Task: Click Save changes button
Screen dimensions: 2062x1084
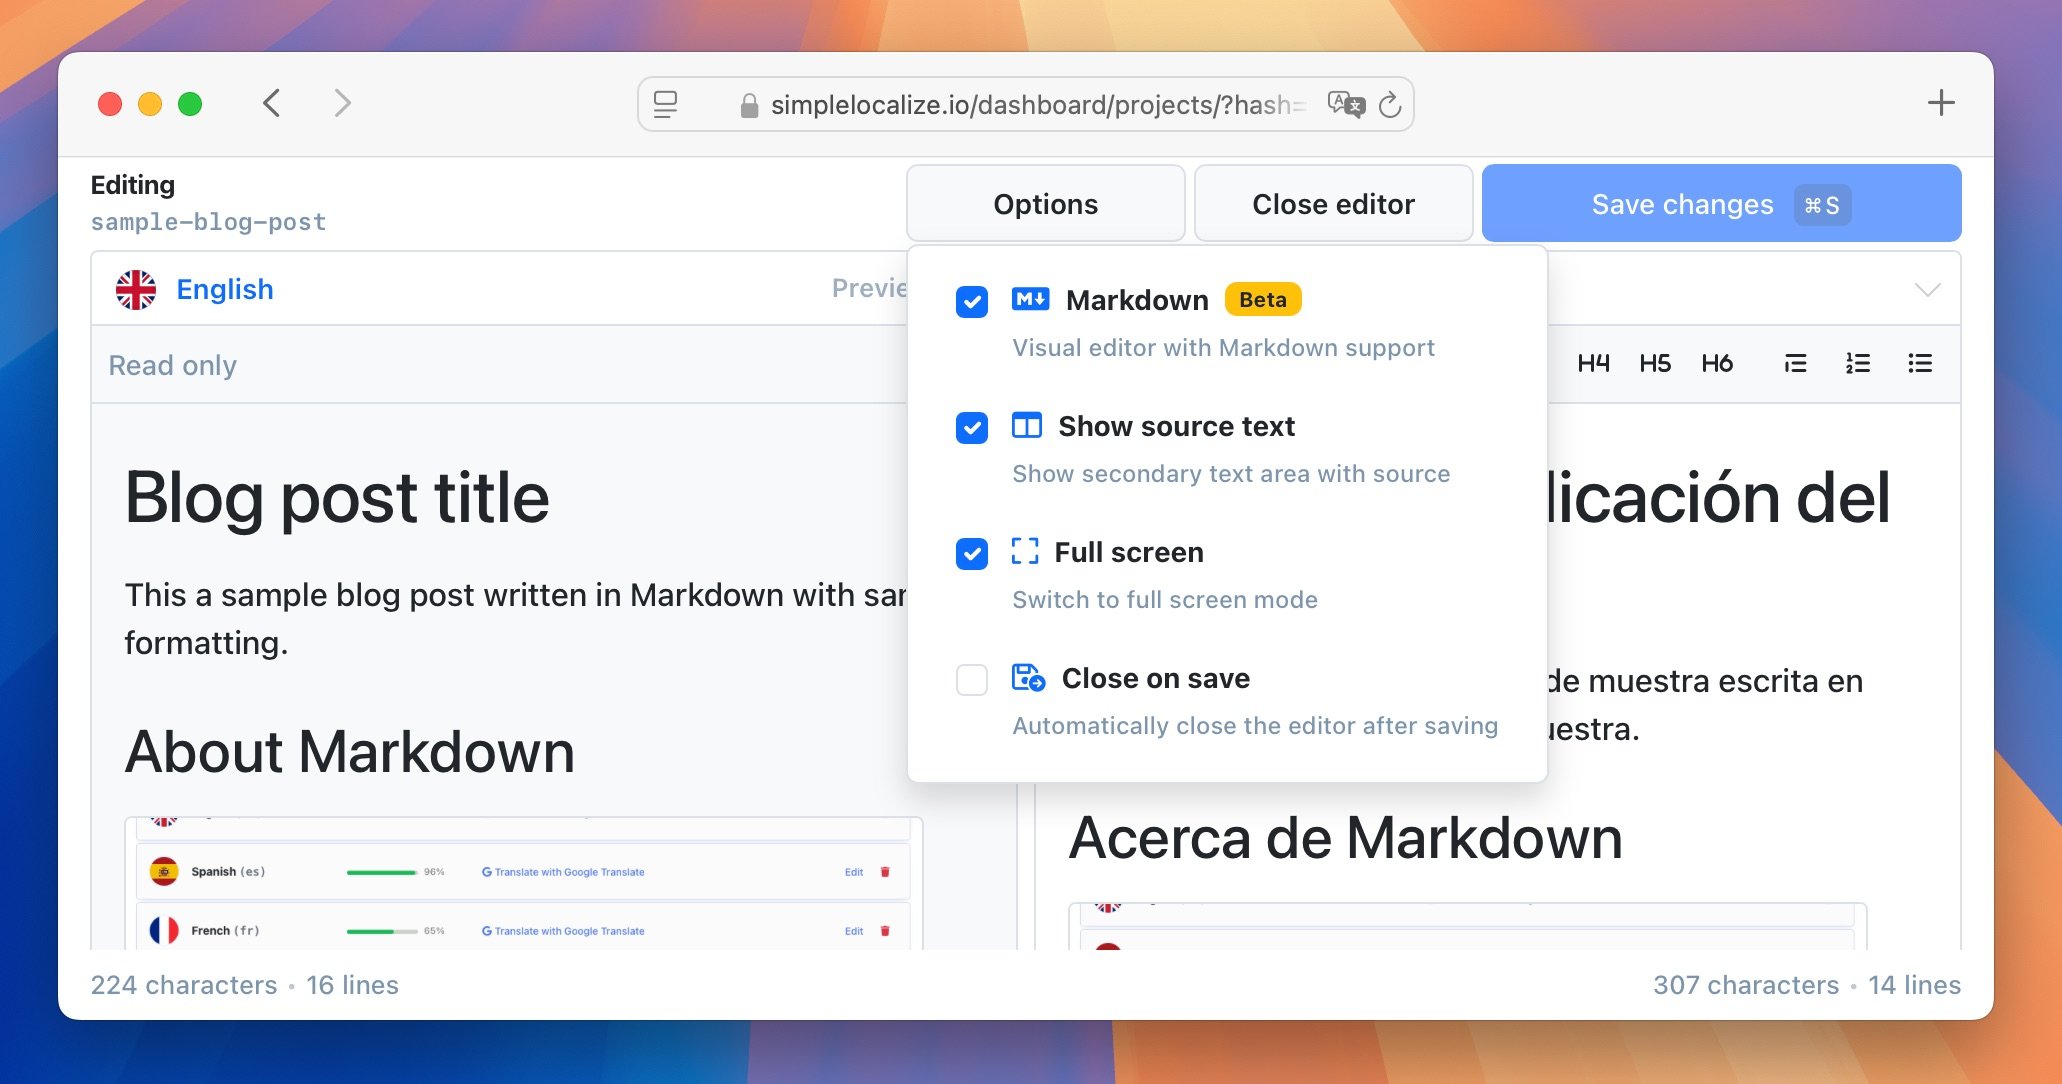Action: (1721, 204)
